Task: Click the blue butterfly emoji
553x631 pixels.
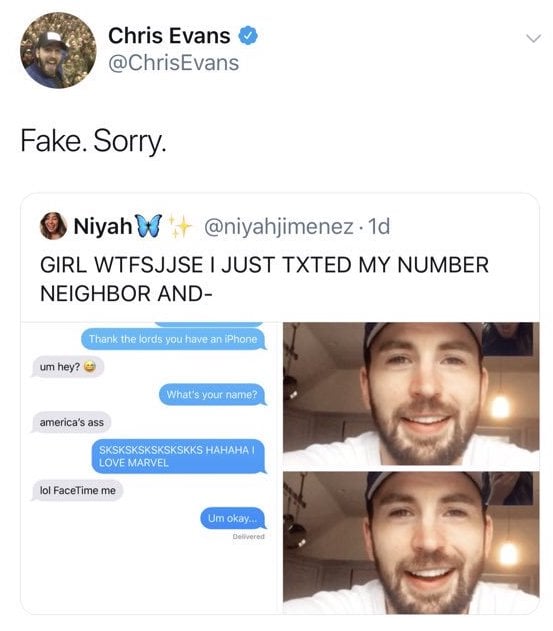Action: click(149, 225)
